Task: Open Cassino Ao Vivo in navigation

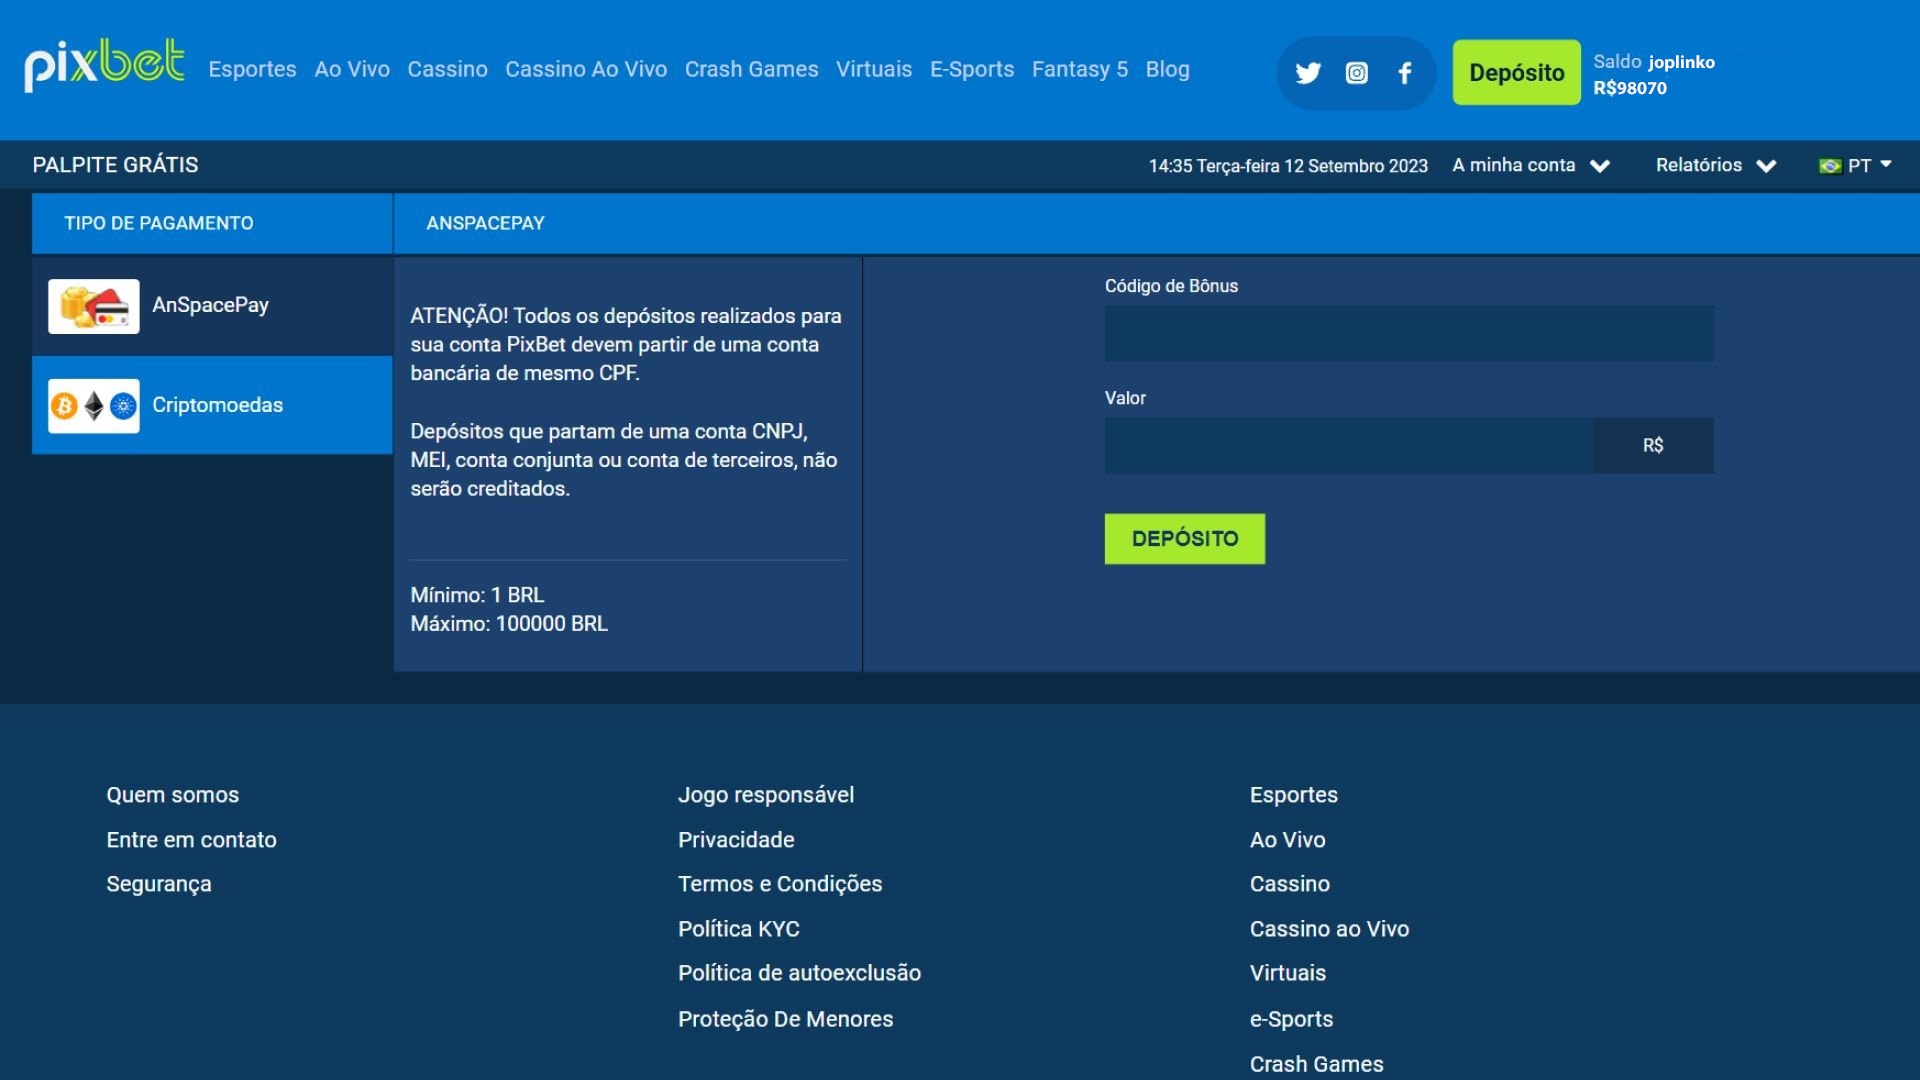Action: [x=586, y=70]
